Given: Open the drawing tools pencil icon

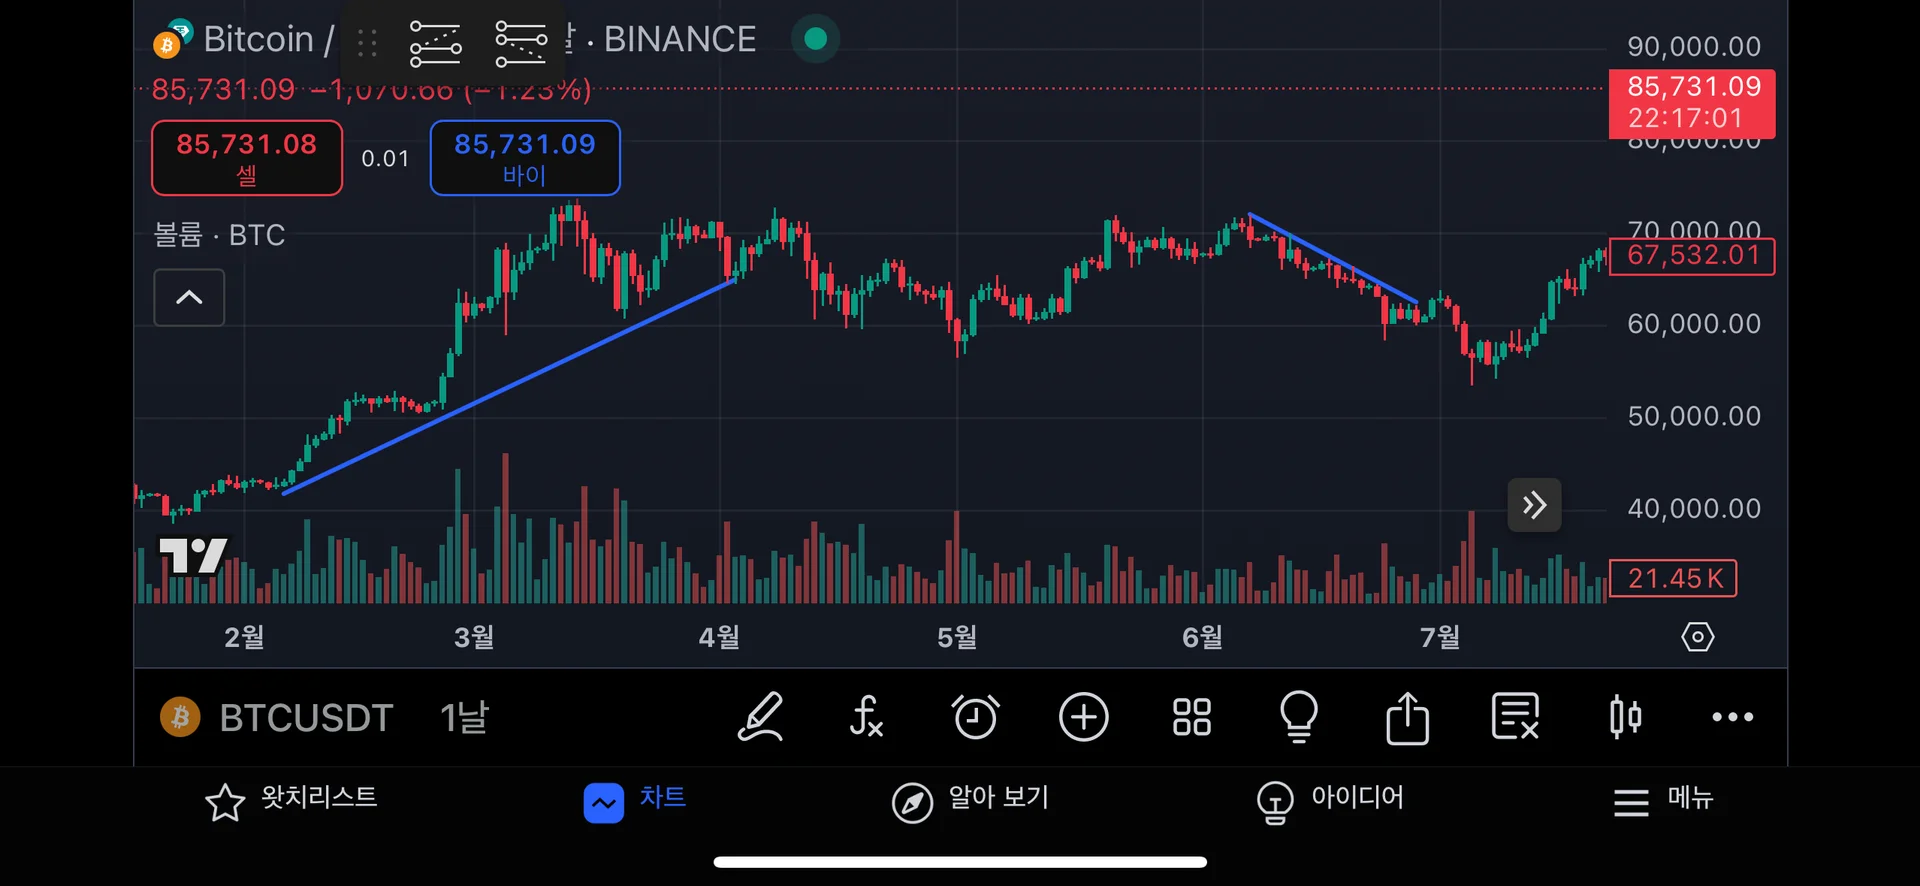Looking at the screenshot, I should click(760, 717).
